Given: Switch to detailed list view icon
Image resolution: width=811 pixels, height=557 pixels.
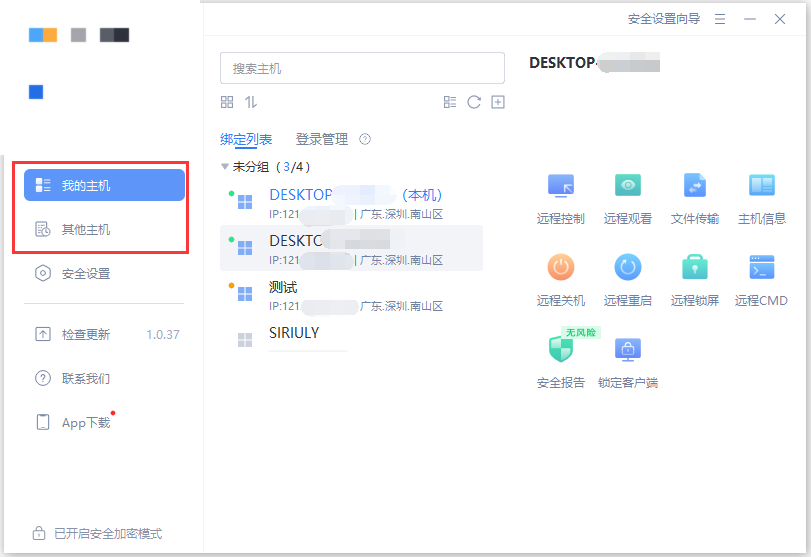Looking at the screenshot, I should [x=450, y=102].
